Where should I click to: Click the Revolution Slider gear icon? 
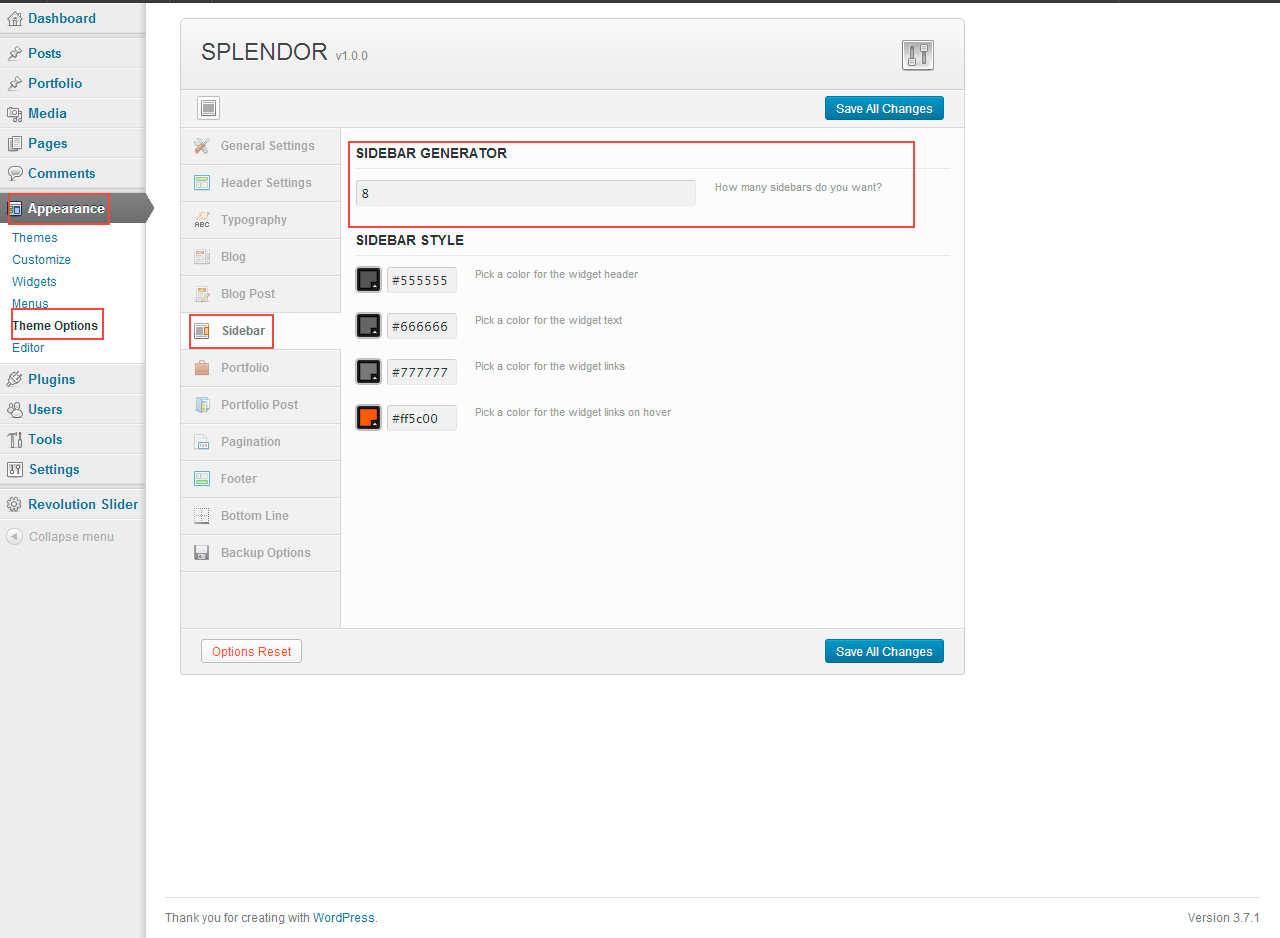15,505
